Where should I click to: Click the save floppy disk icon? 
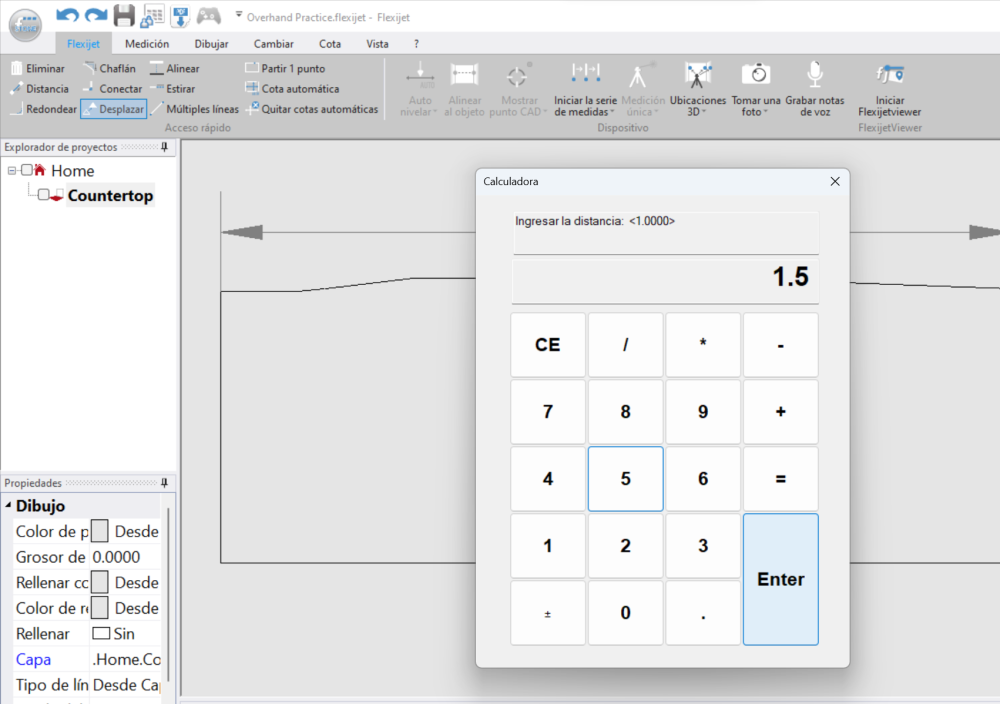[x=124, y=15]
